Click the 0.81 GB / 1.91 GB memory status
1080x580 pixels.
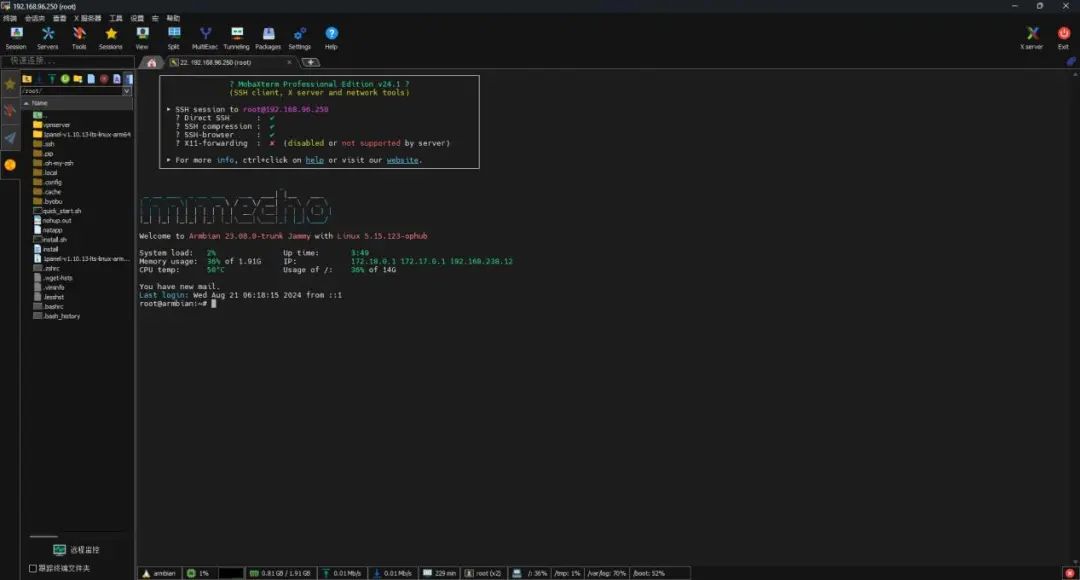tap(280, 573)
